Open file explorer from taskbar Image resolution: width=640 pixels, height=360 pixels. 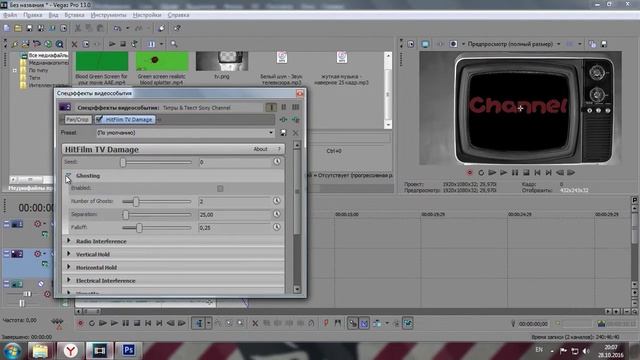tap(40, 350)
